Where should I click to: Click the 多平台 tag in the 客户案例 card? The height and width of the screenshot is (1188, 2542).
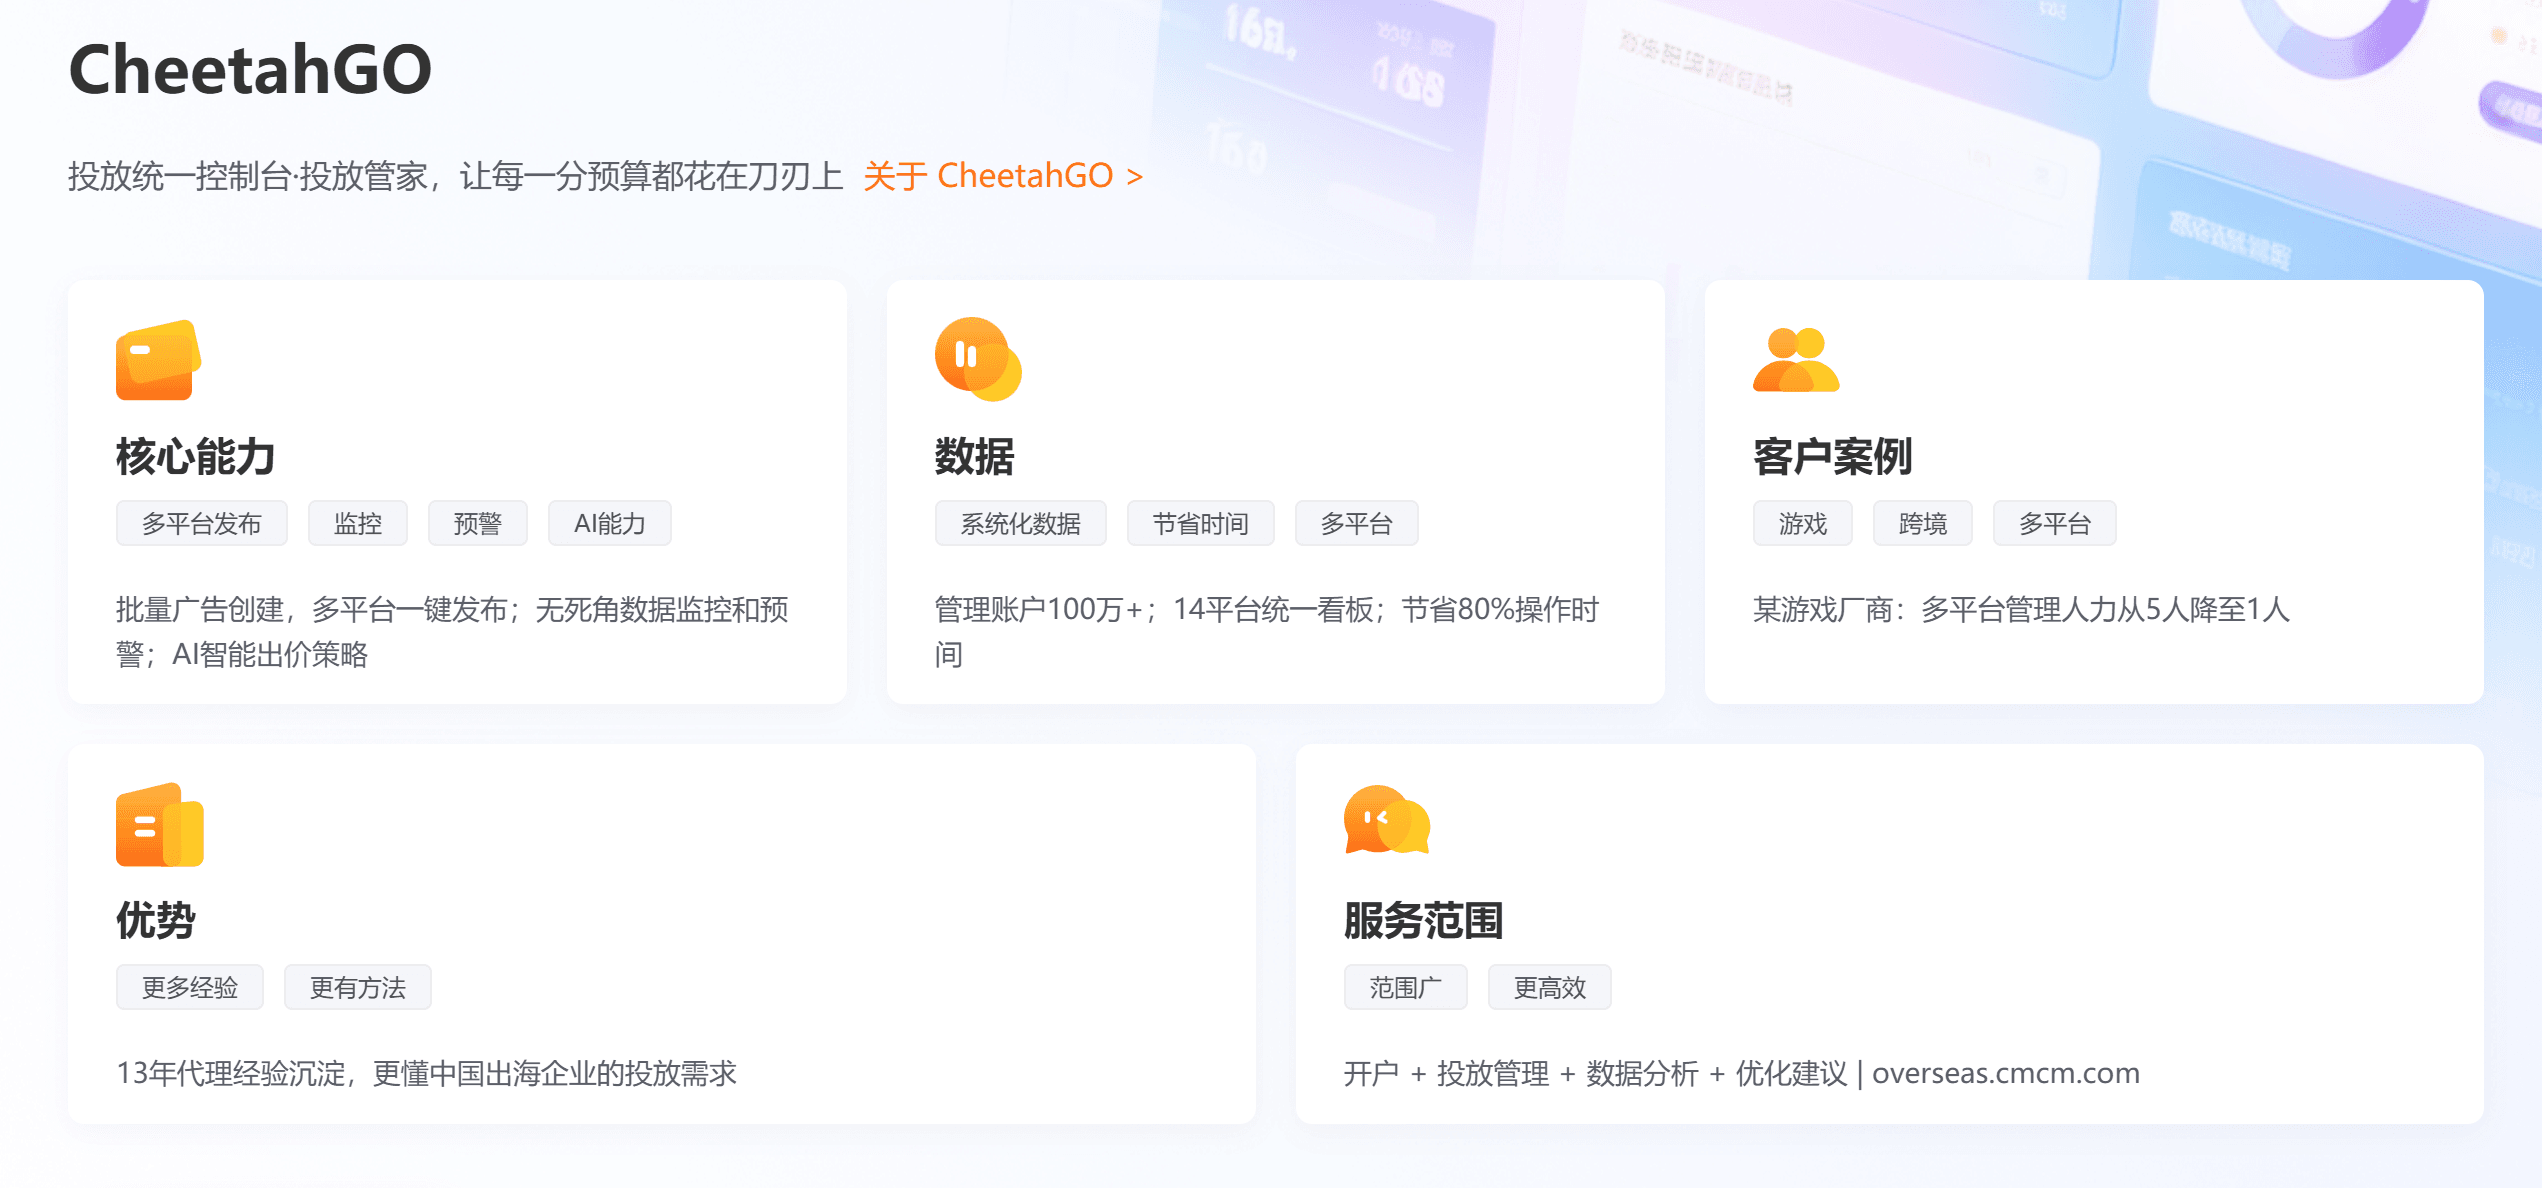(x=2055, y=523)
